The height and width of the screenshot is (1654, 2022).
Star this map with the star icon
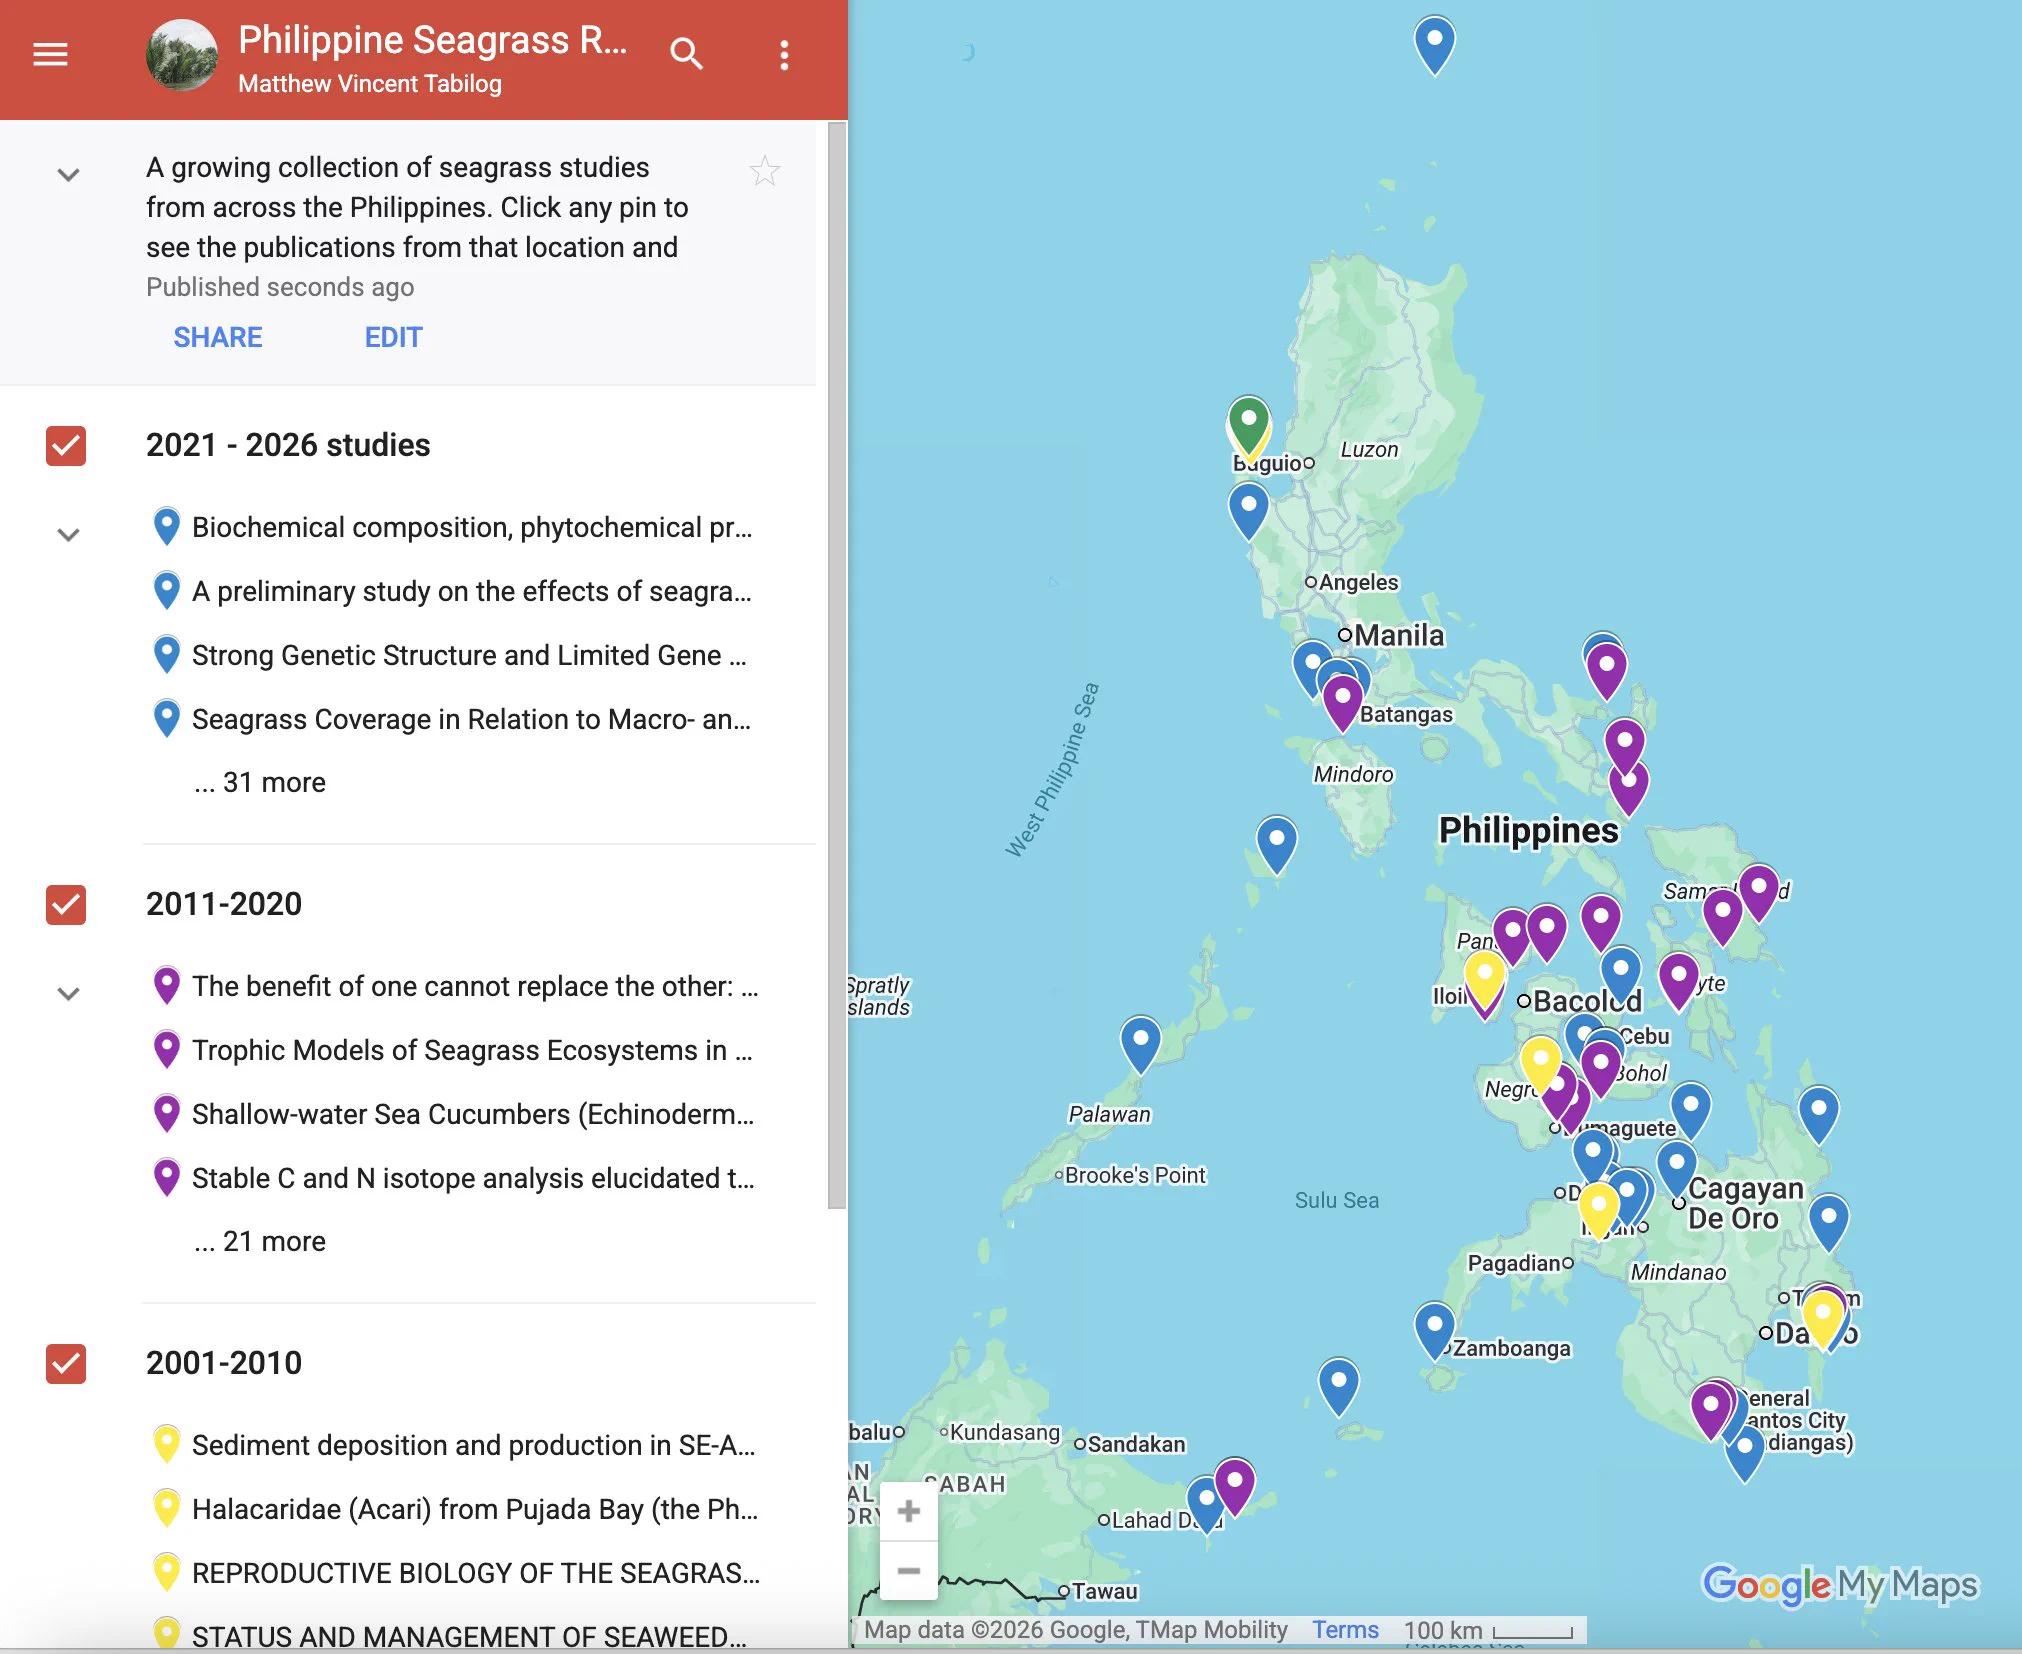click(765, 171)
